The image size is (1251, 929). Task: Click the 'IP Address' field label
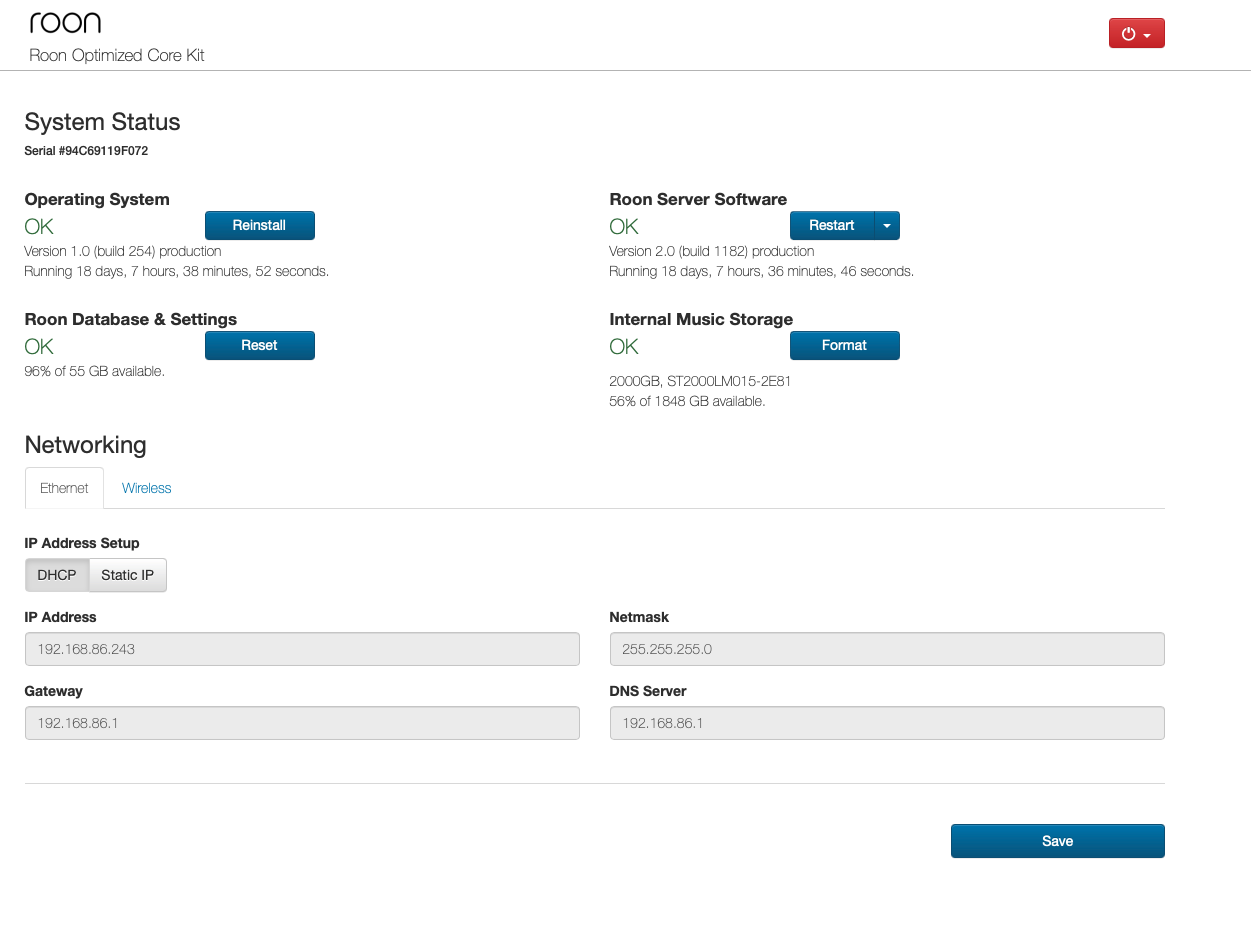tap(61, 617)
